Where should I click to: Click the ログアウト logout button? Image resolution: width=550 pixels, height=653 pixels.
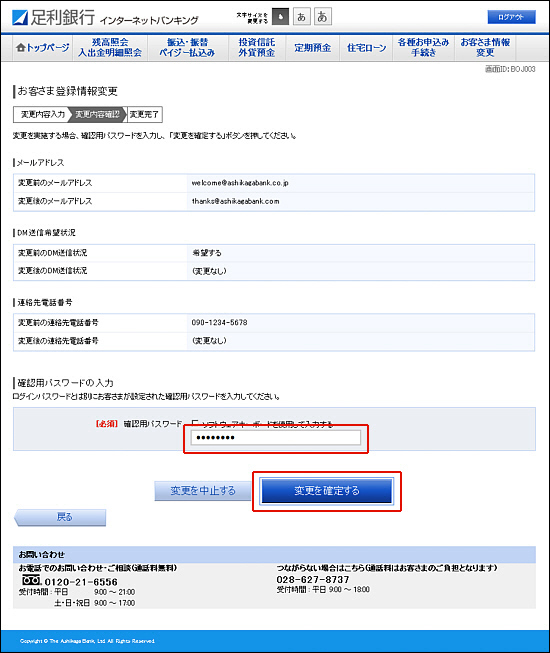coord(511,17)
